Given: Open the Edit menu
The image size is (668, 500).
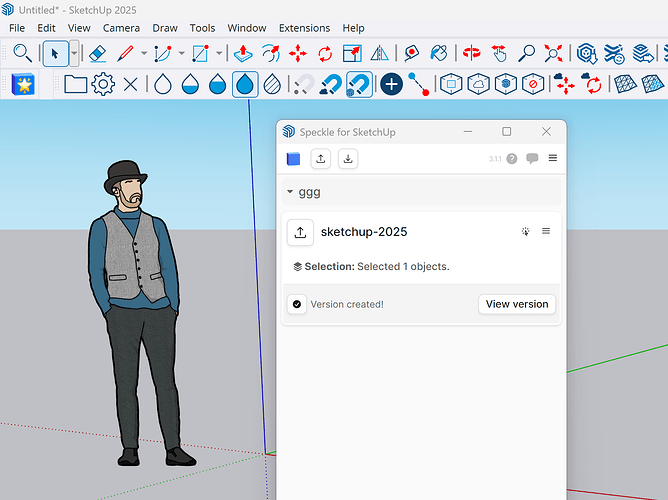Looking at the screenshot, I should tap(46, 28).
